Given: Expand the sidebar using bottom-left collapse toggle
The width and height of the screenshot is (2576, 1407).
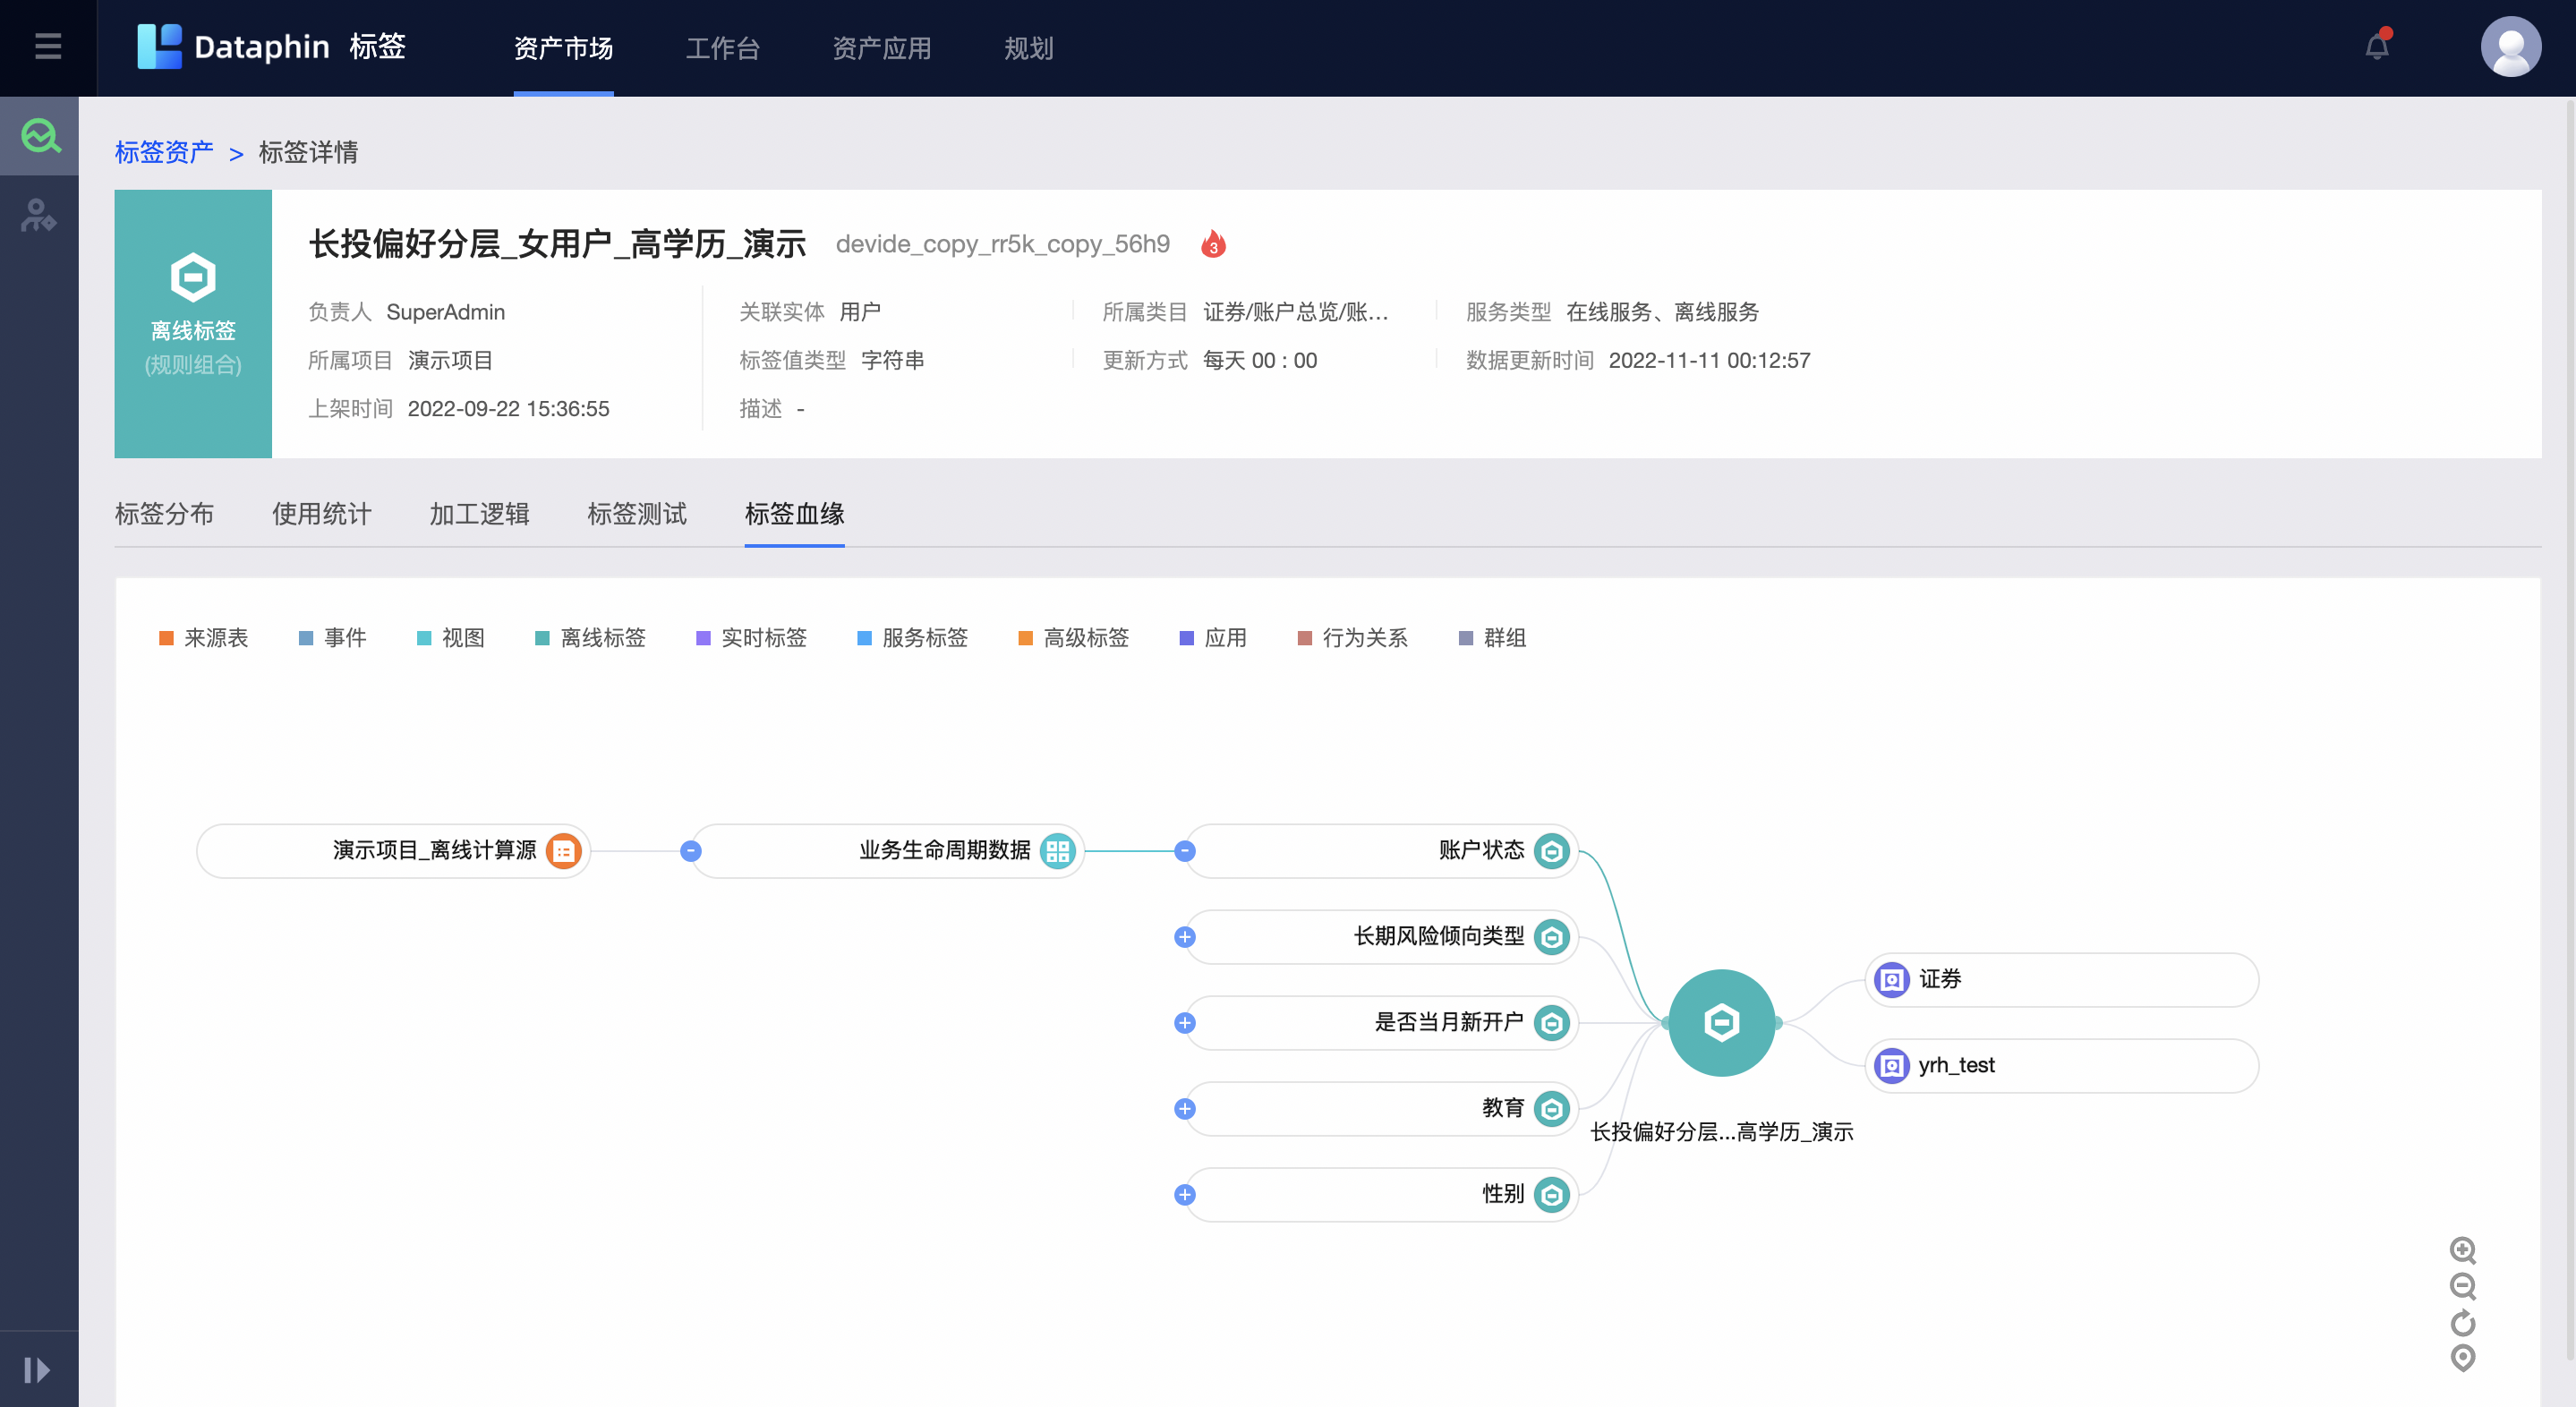Looking at the screenshot, I should [x=39, y=1369].
